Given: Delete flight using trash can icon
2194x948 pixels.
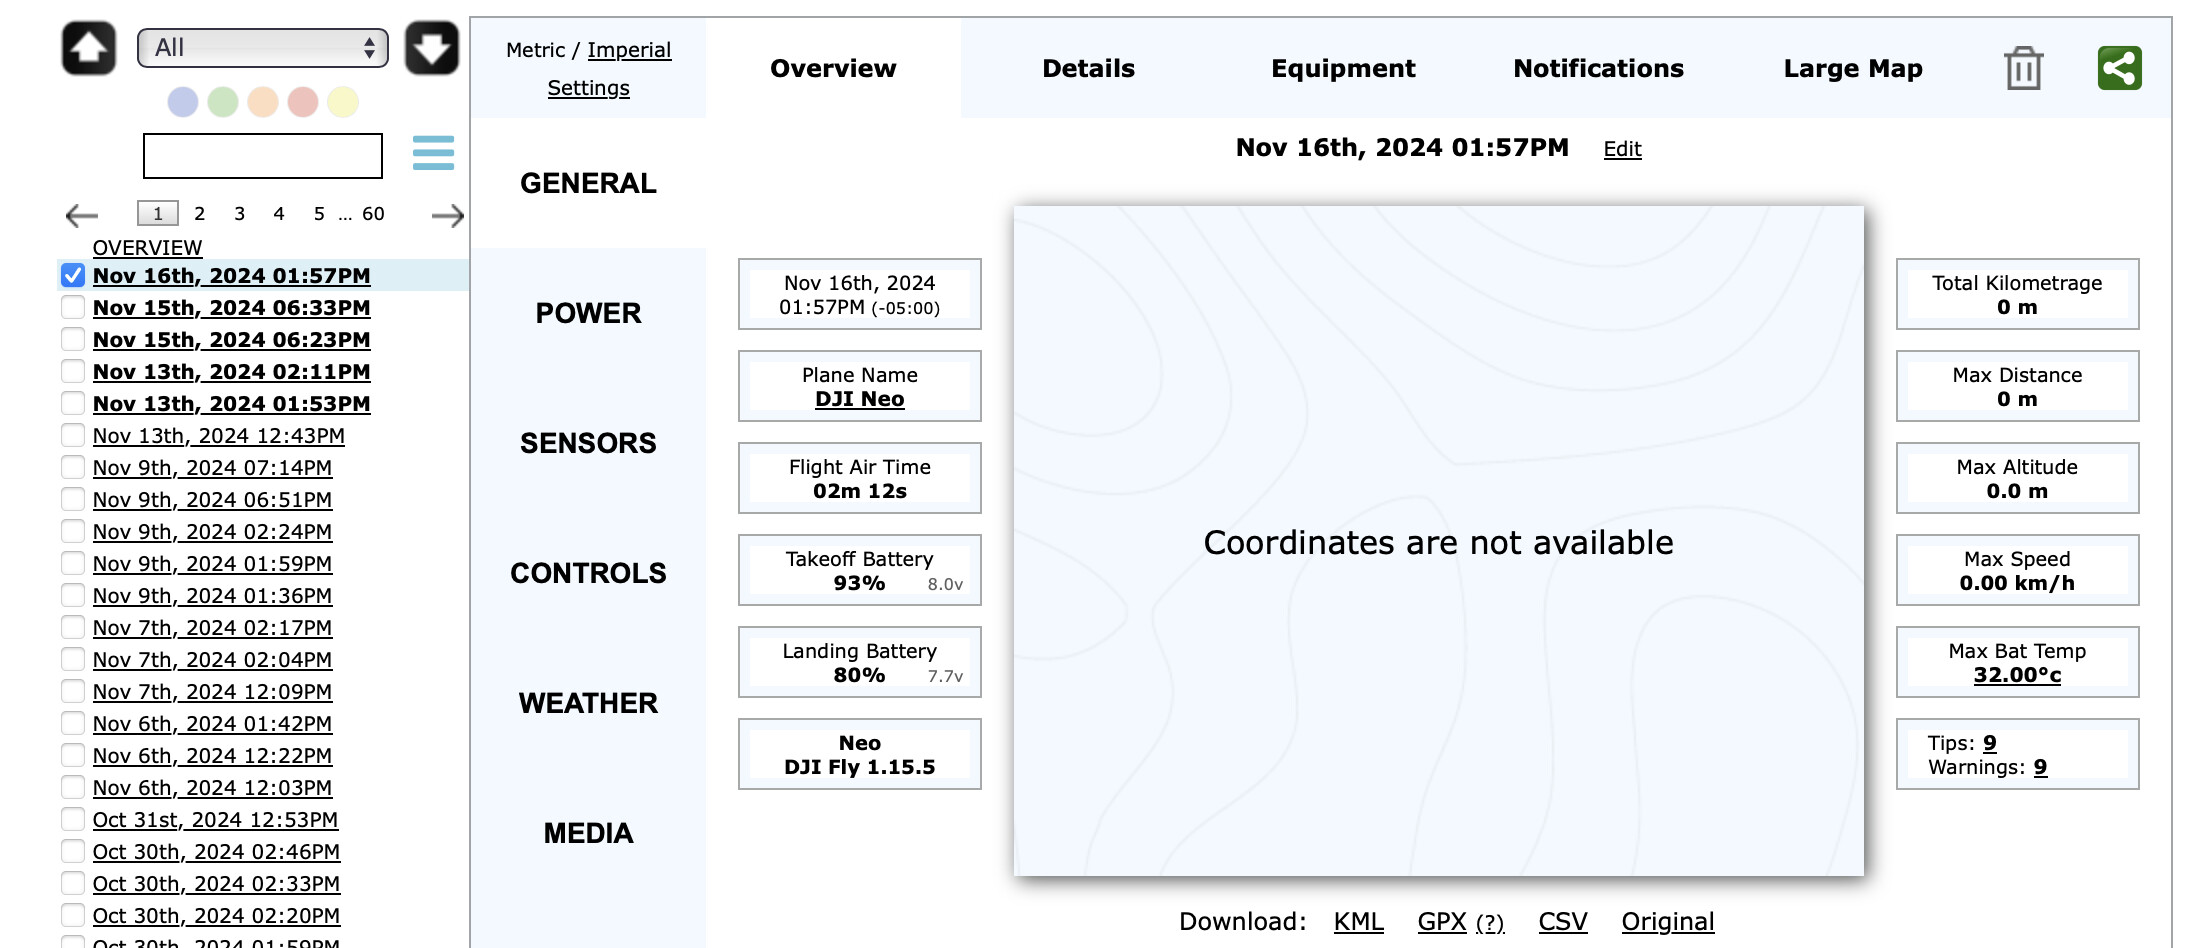Looking at the screenshot, I should [x=2022, y=69].
